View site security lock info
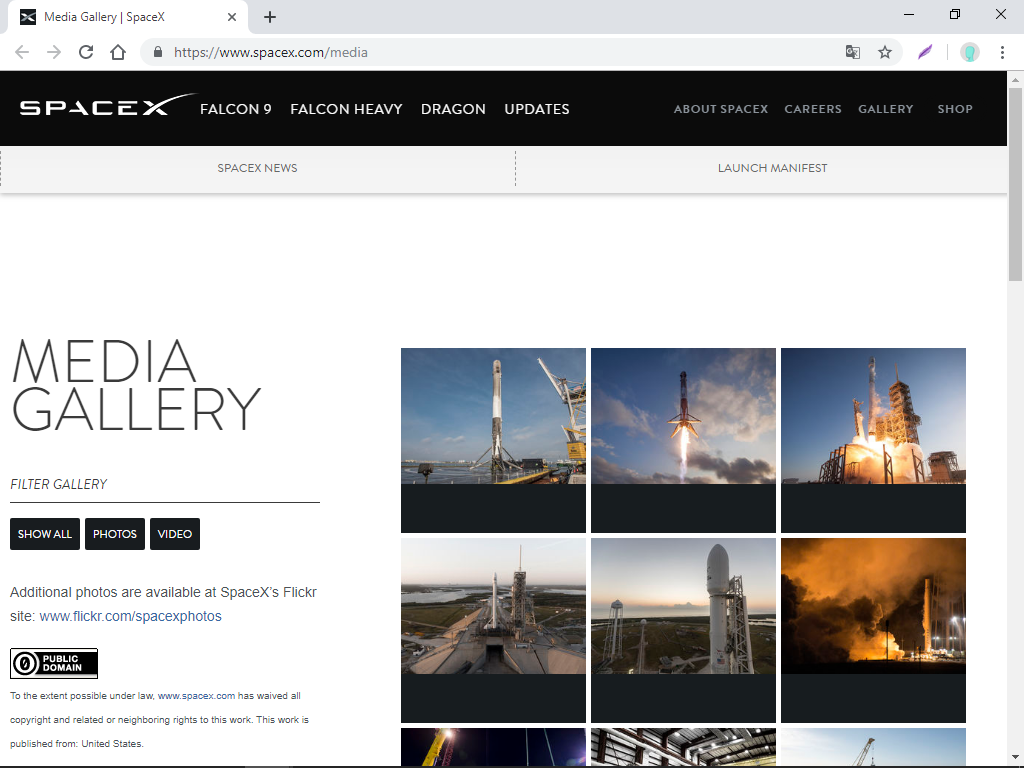The image size is (1024, 768). point(157,52)
